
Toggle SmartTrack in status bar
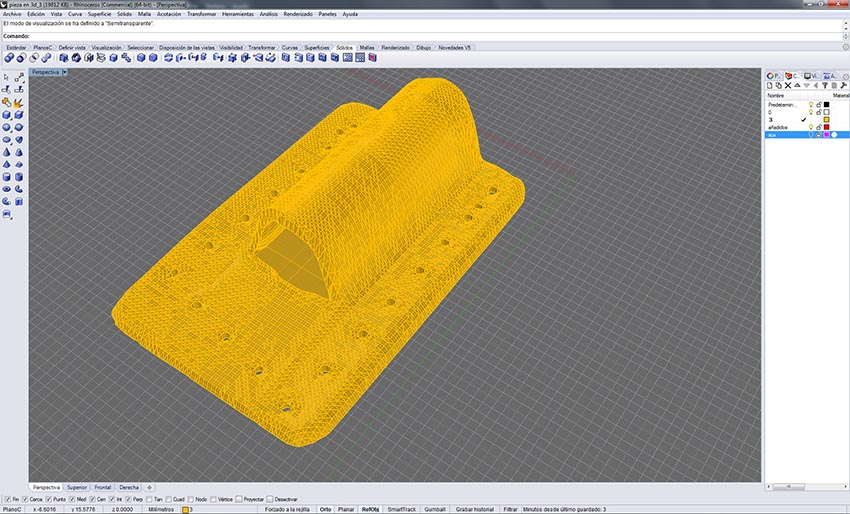(x=402, y=510)
